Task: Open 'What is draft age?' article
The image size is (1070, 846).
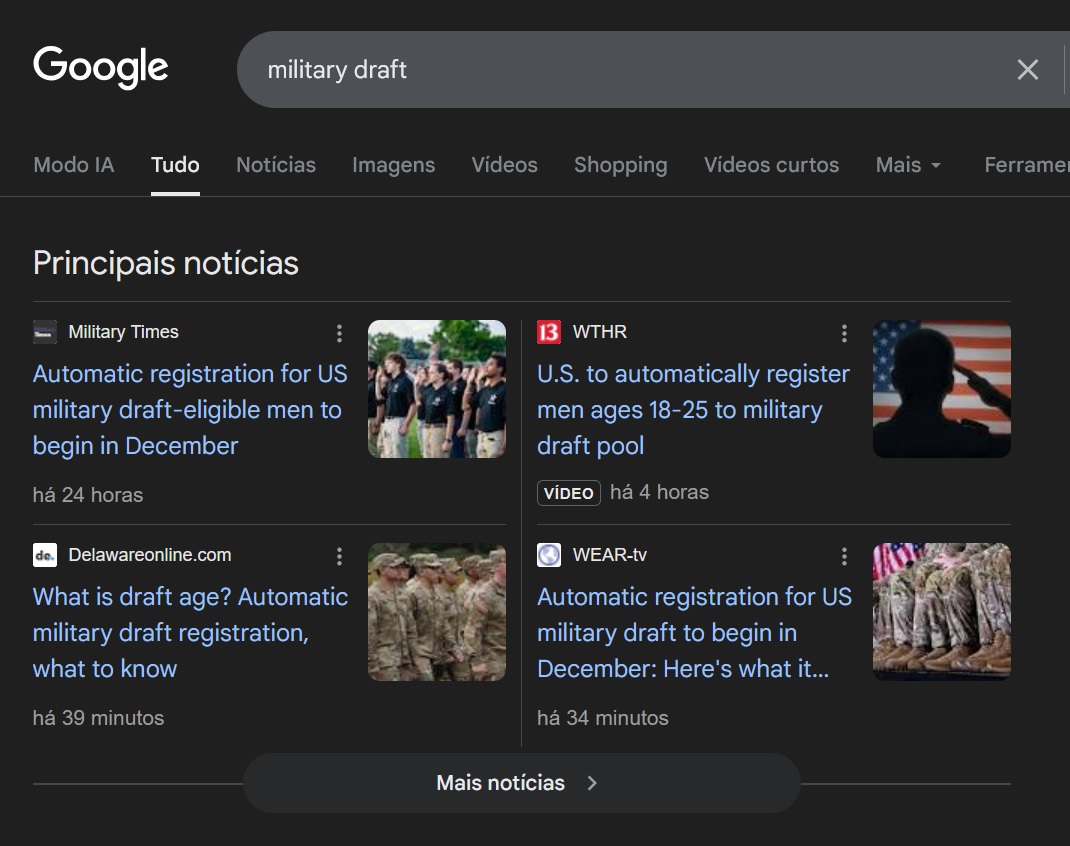Action: pyautogui.click(x=190, y=632)
